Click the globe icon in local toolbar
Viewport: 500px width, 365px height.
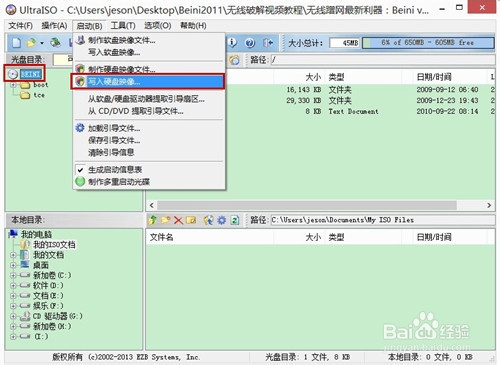coord(209,220)
